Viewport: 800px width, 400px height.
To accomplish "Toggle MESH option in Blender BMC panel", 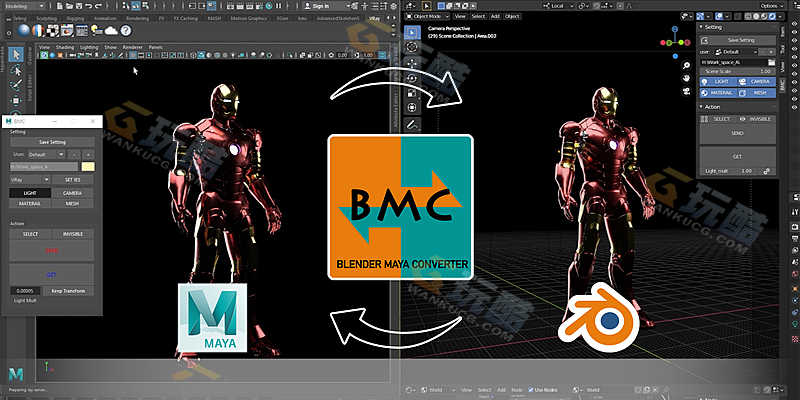I will [x=757, y=93].
